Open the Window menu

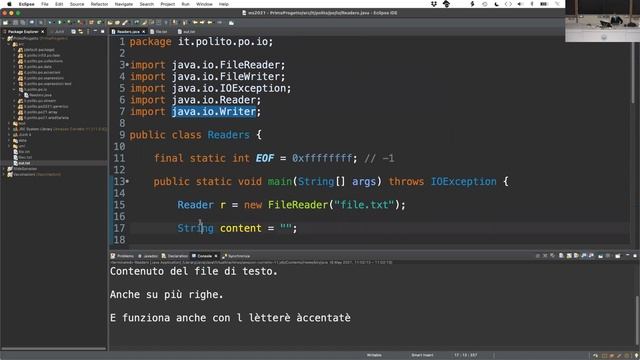(204, 4)
